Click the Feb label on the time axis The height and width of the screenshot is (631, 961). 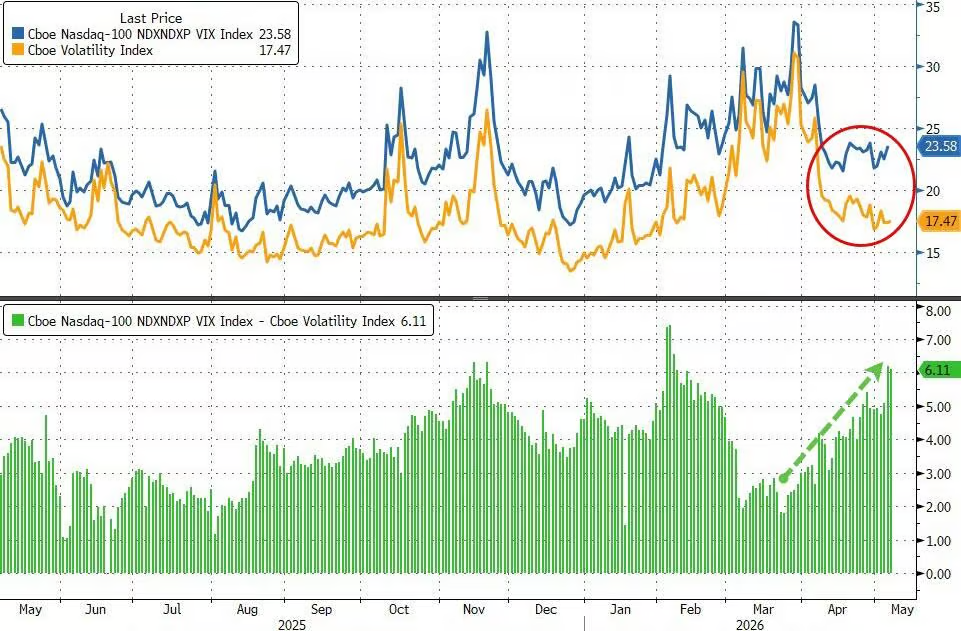click(x=690, y=610)
